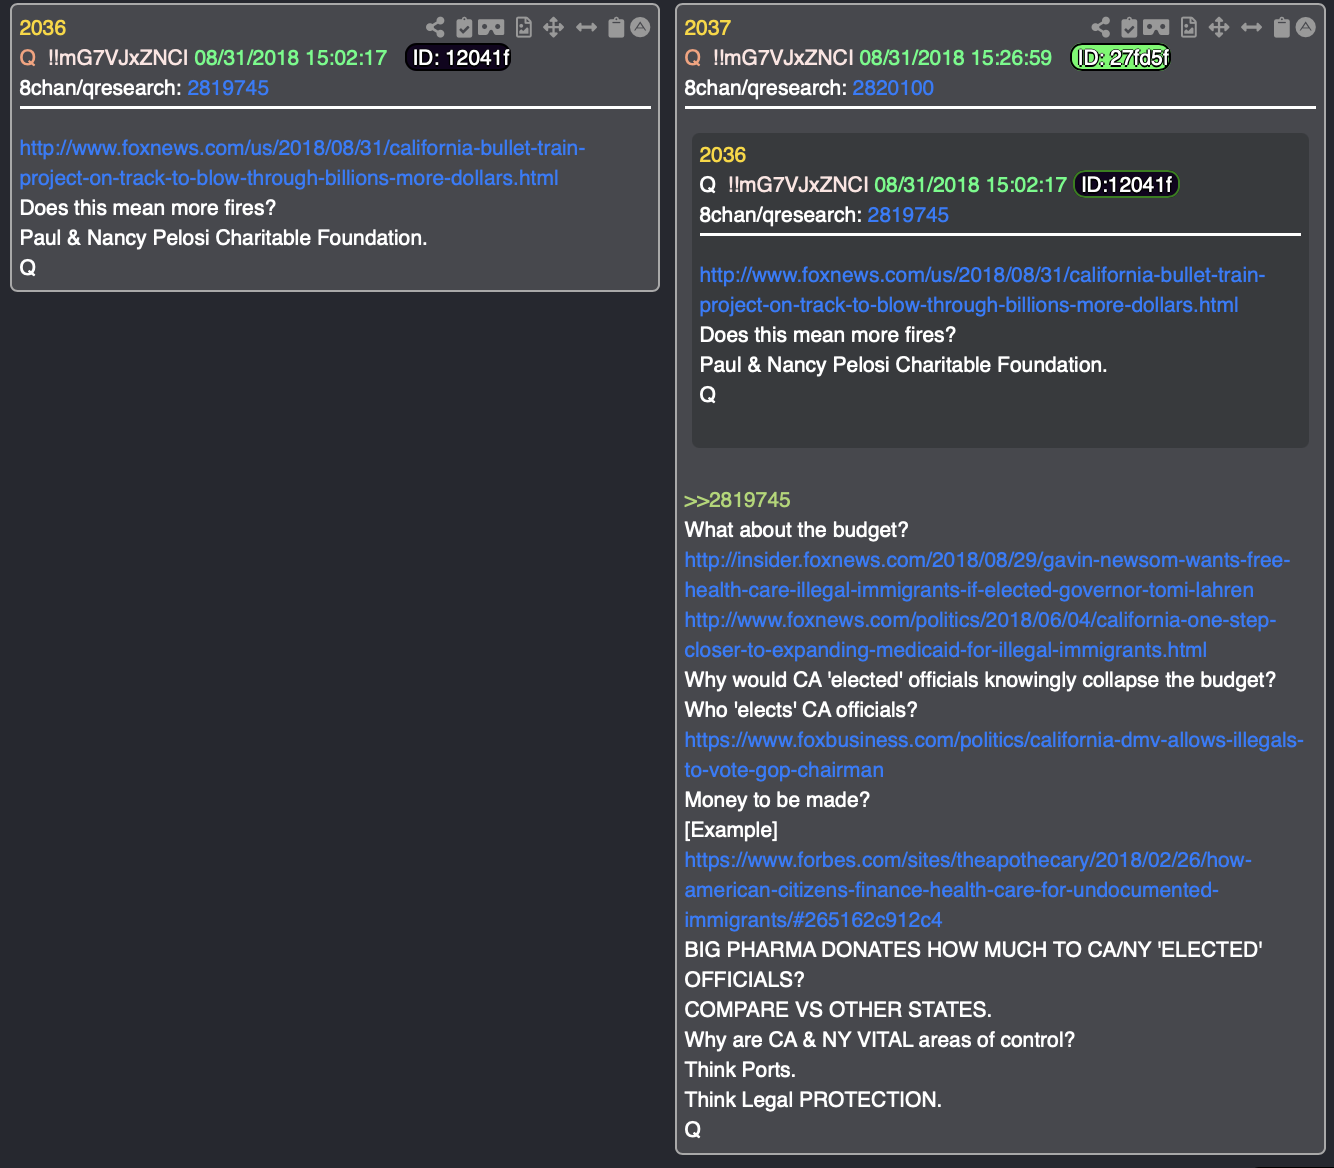Open foxbusiness california-dmv-allows-illegals link

point(994,755)
